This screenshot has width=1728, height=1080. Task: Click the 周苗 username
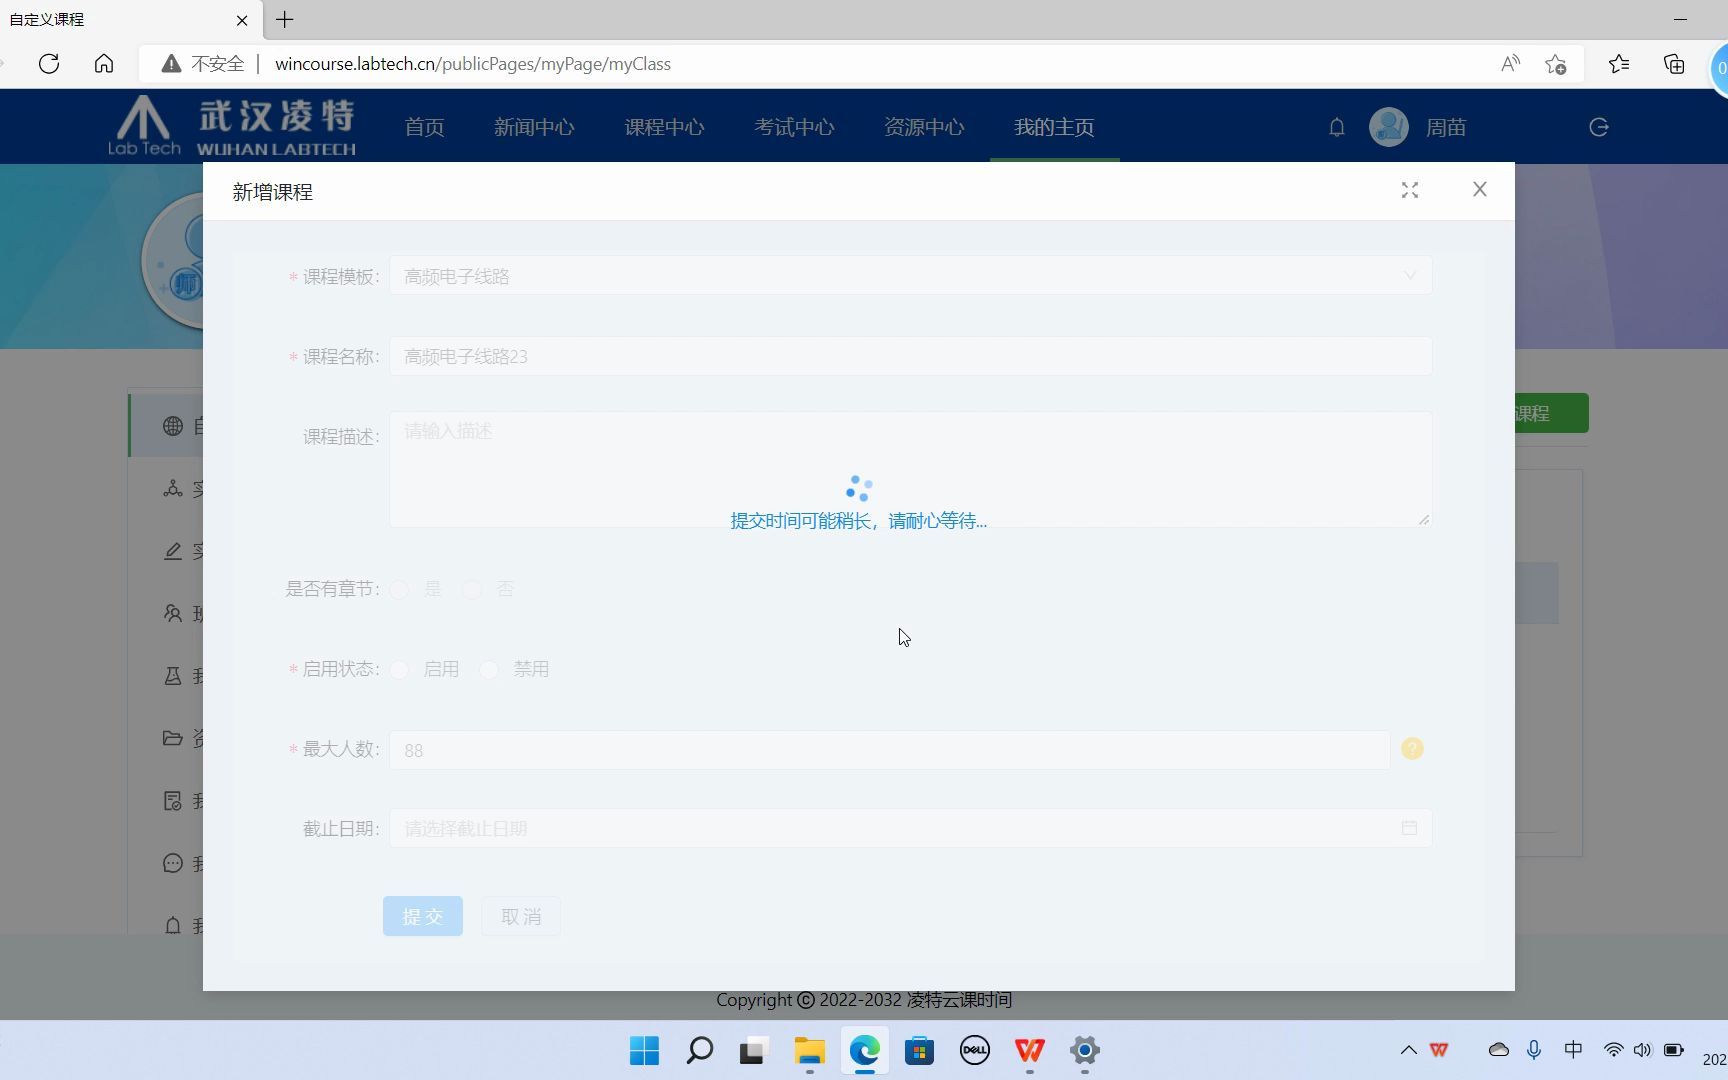coord(1446,127)
